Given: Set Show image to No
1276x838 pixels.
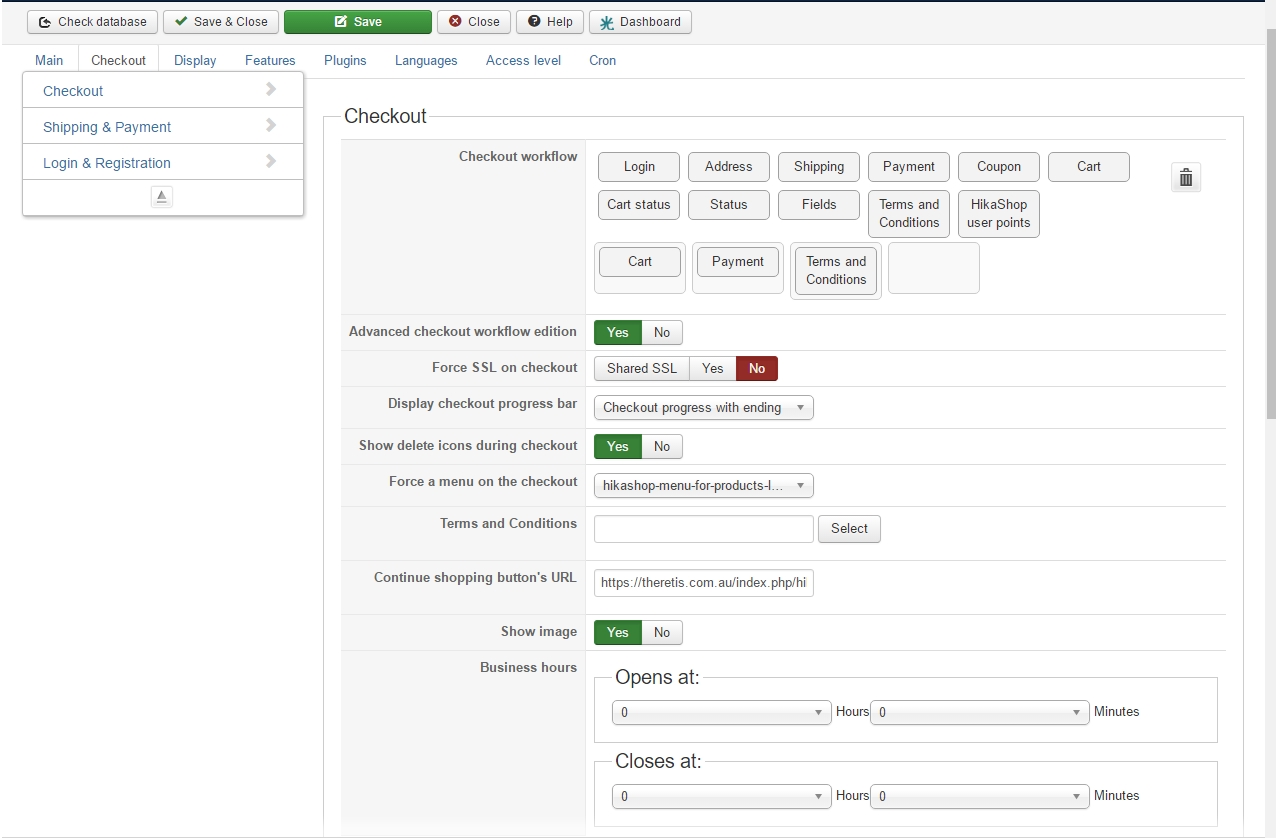Looking at the screenshot, I should [662, 632].
